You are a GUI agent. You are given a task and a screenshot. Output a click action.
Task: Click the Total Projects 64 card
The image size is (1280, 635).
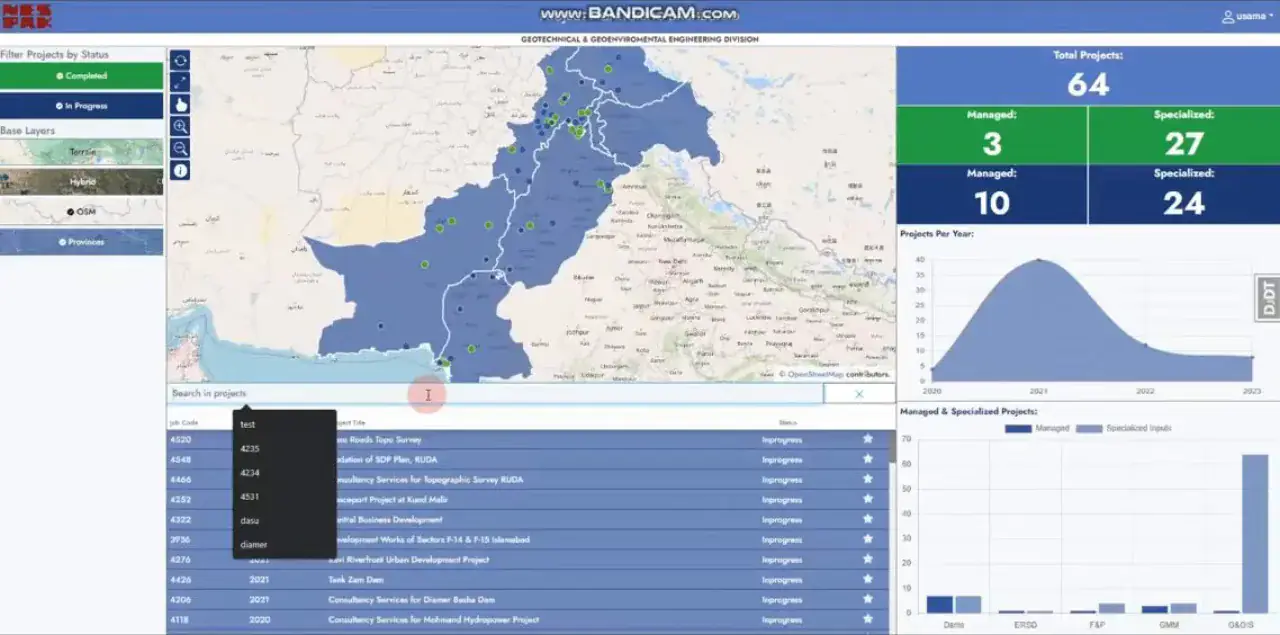1088,75
